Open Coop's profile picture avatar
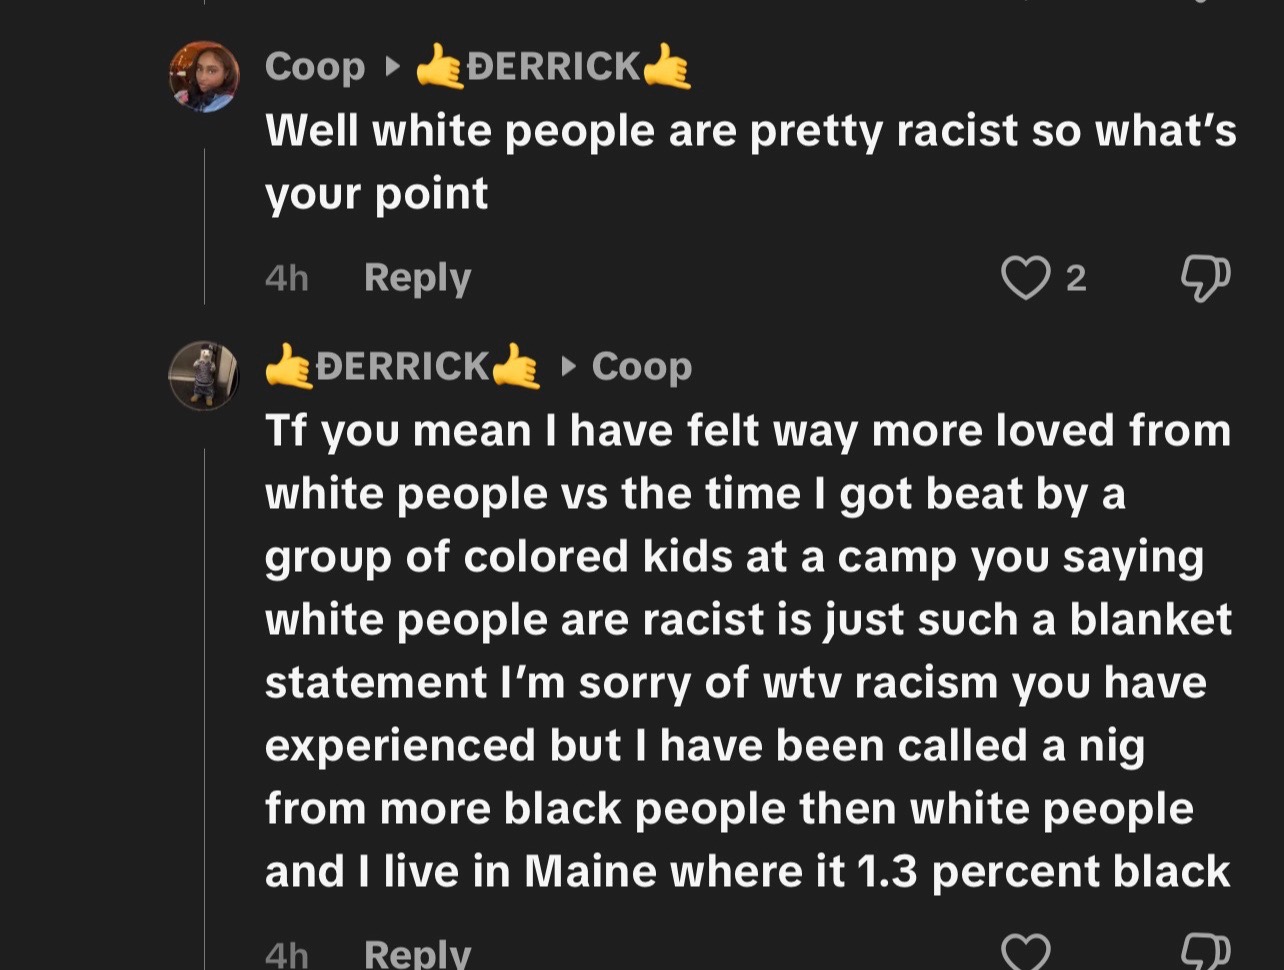The image size is (1284, 970). pos(204,76)
